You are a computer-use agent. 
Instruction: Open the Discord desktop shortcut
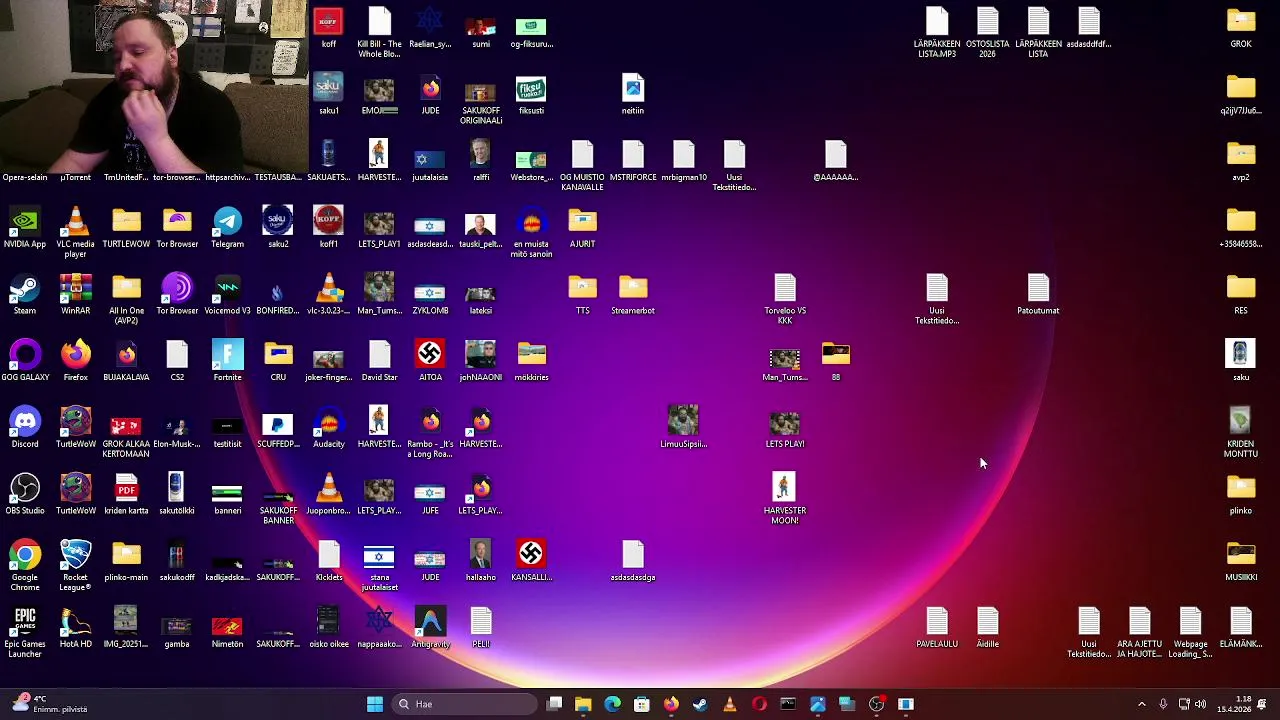tap(25, 428)
